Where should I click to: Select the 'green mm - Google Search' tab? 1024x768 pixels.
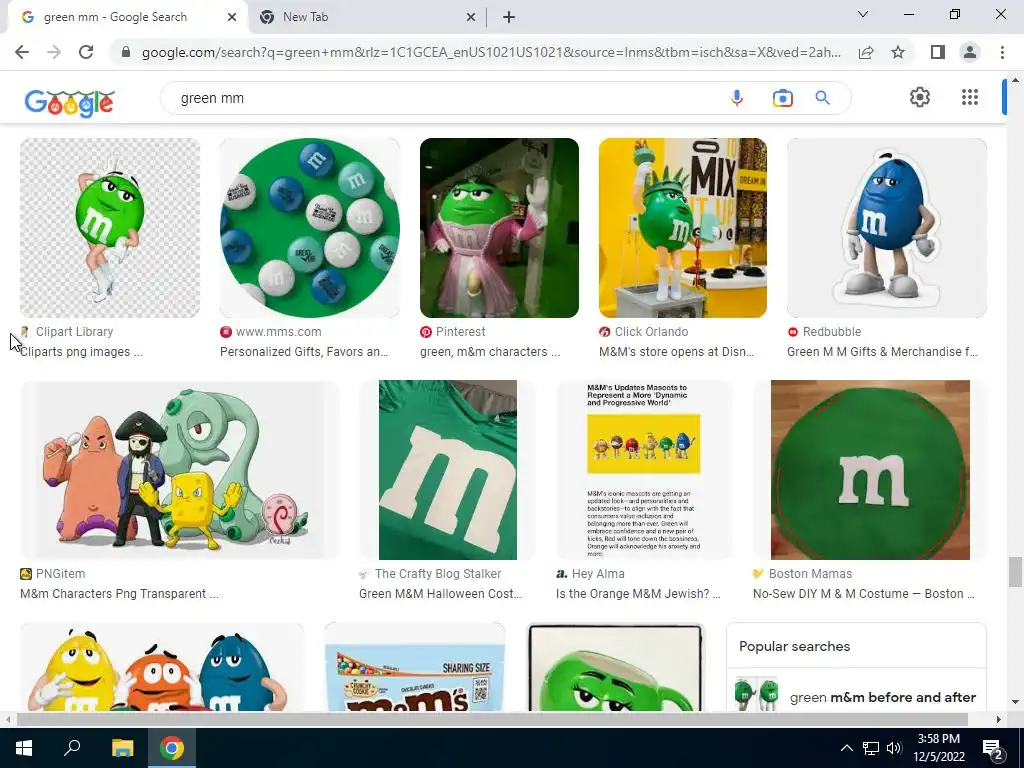point(127,17)
